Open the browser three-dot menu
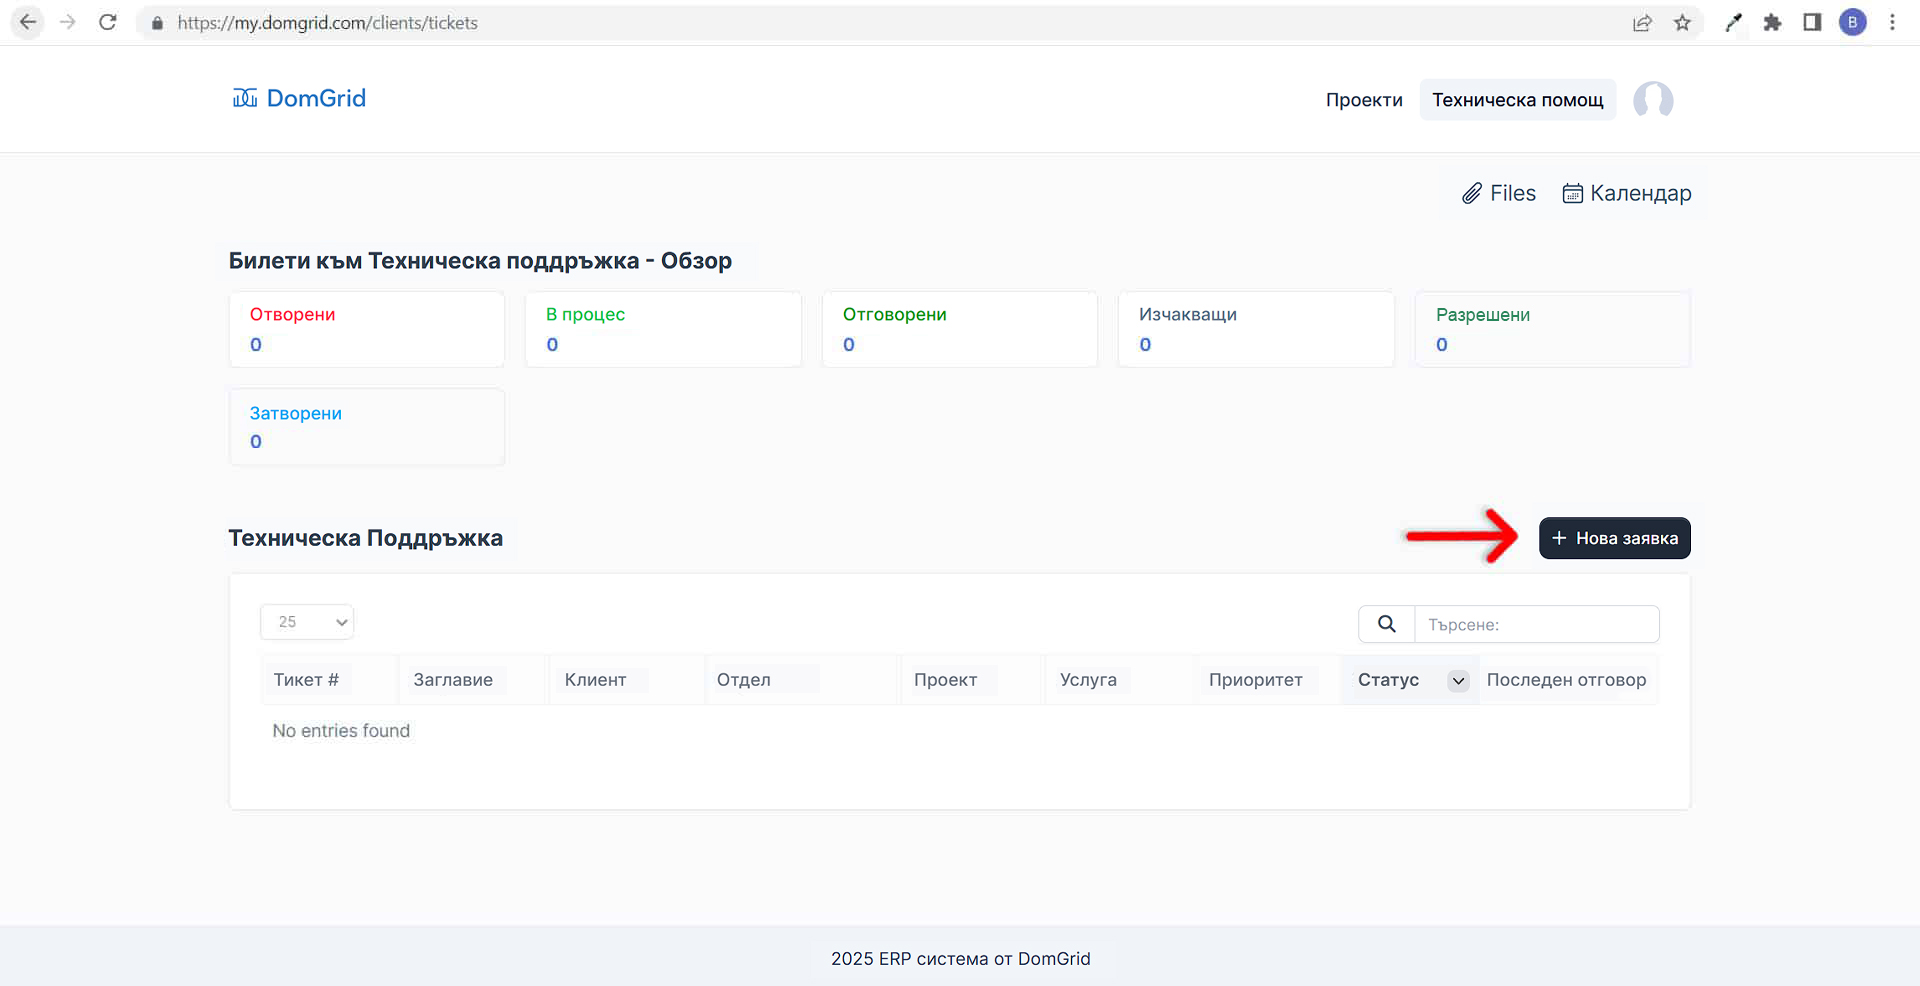1920x986 pixels. click(1892, 23)
